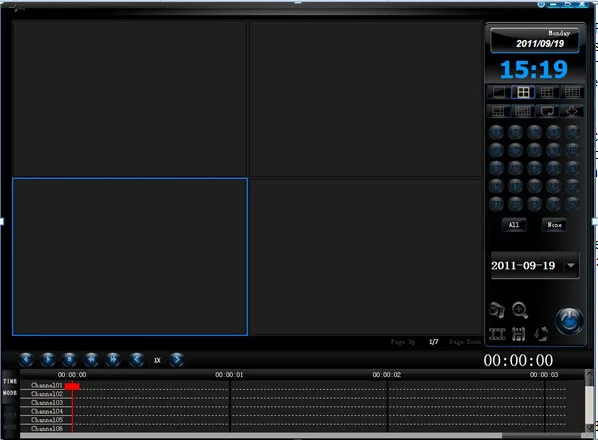The width and height of the screenshot is (598, 440).
Task: Stop playback with the stop button
Action: tap(69, 360)
